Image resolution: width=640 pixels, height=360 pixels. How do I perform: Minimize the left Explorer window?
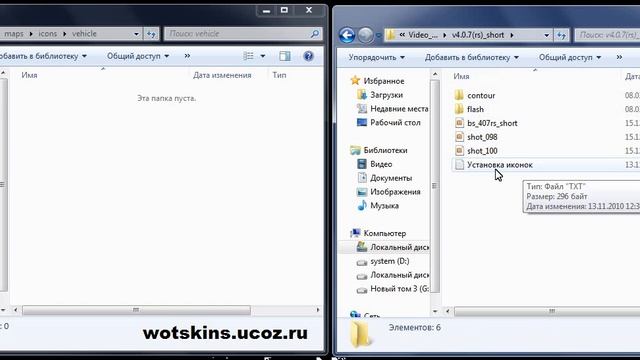(x=267, y=10)
